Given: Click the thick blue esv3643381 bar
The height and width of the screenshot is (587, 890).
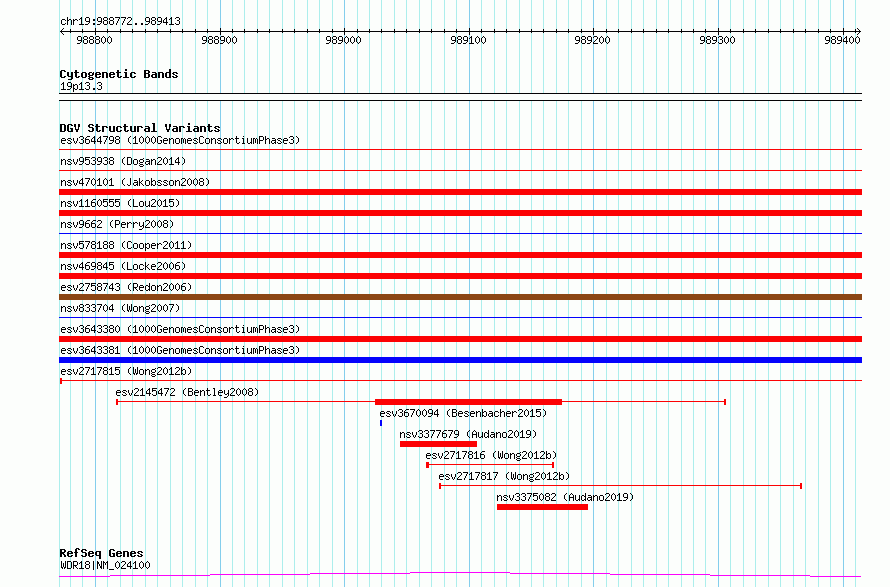Looking at the screenshot, I should [x=460, y=360].
